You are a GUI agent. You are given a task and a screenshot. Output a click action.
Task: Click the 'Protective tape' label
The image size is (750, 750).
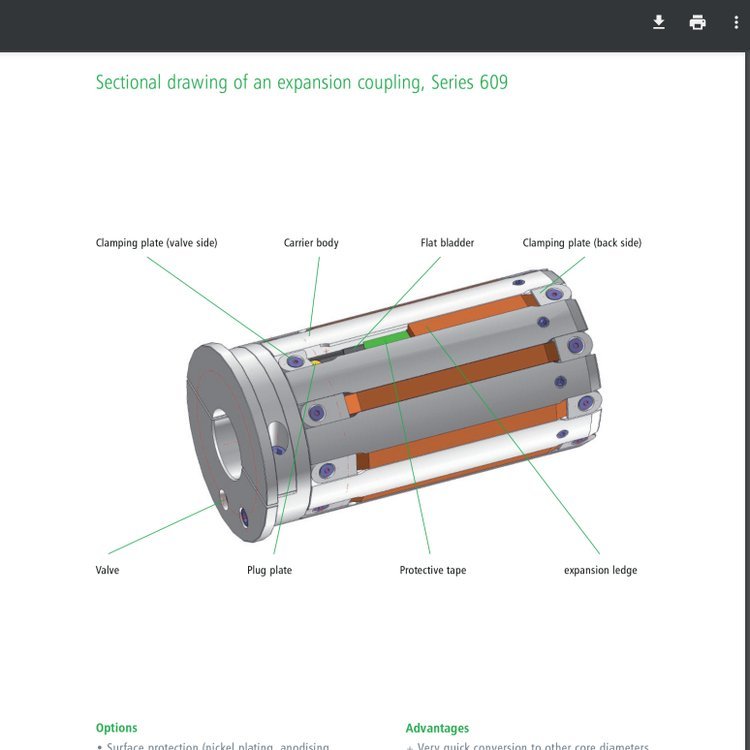(x=432, y=570)
